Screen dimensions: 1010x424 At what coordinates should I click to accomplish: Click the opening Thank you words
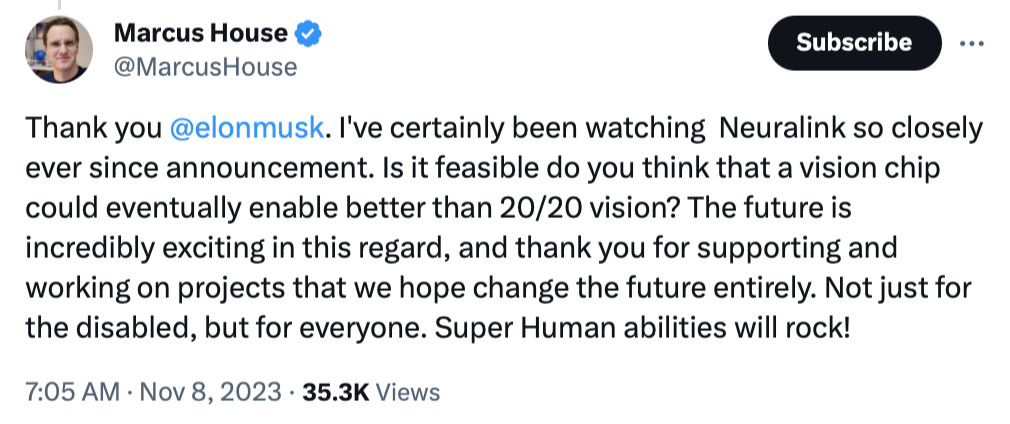94,129
